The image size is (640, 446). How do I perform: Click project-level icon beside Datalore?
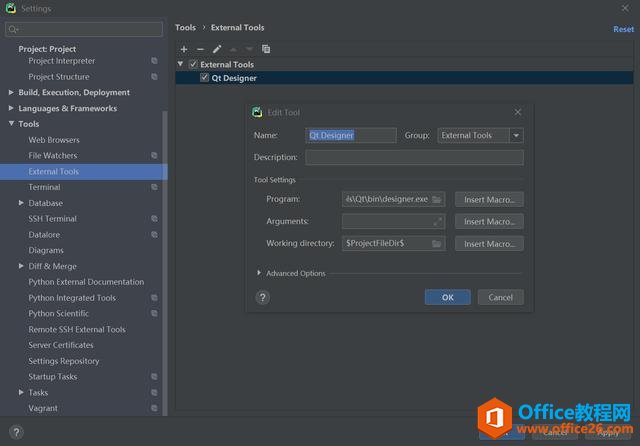(x=154, y=235)
